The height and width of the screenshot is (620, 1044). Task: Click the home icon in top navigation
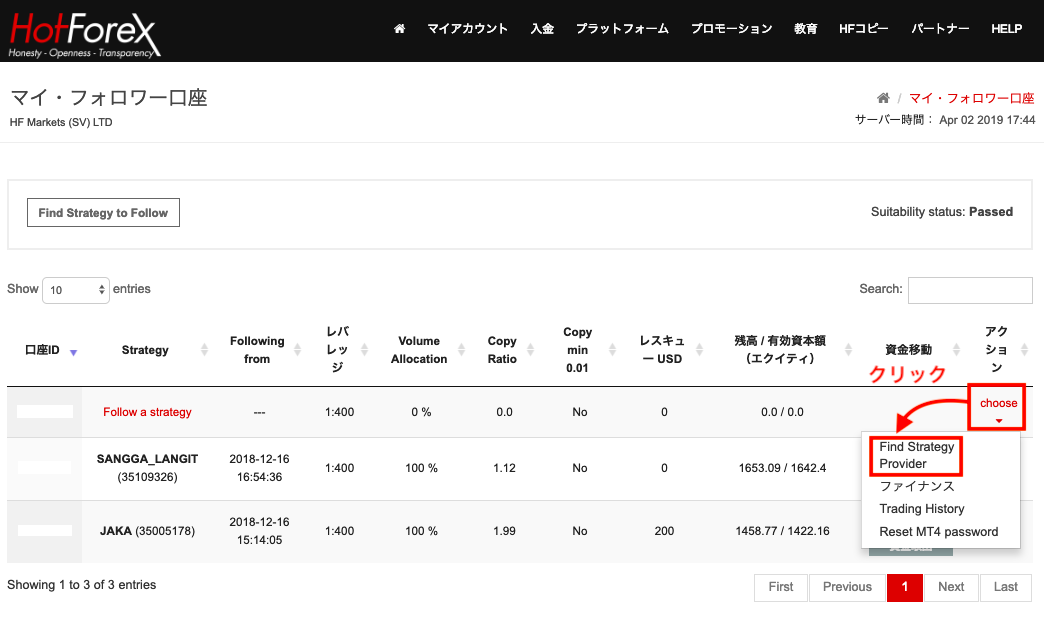coord(399,29)
